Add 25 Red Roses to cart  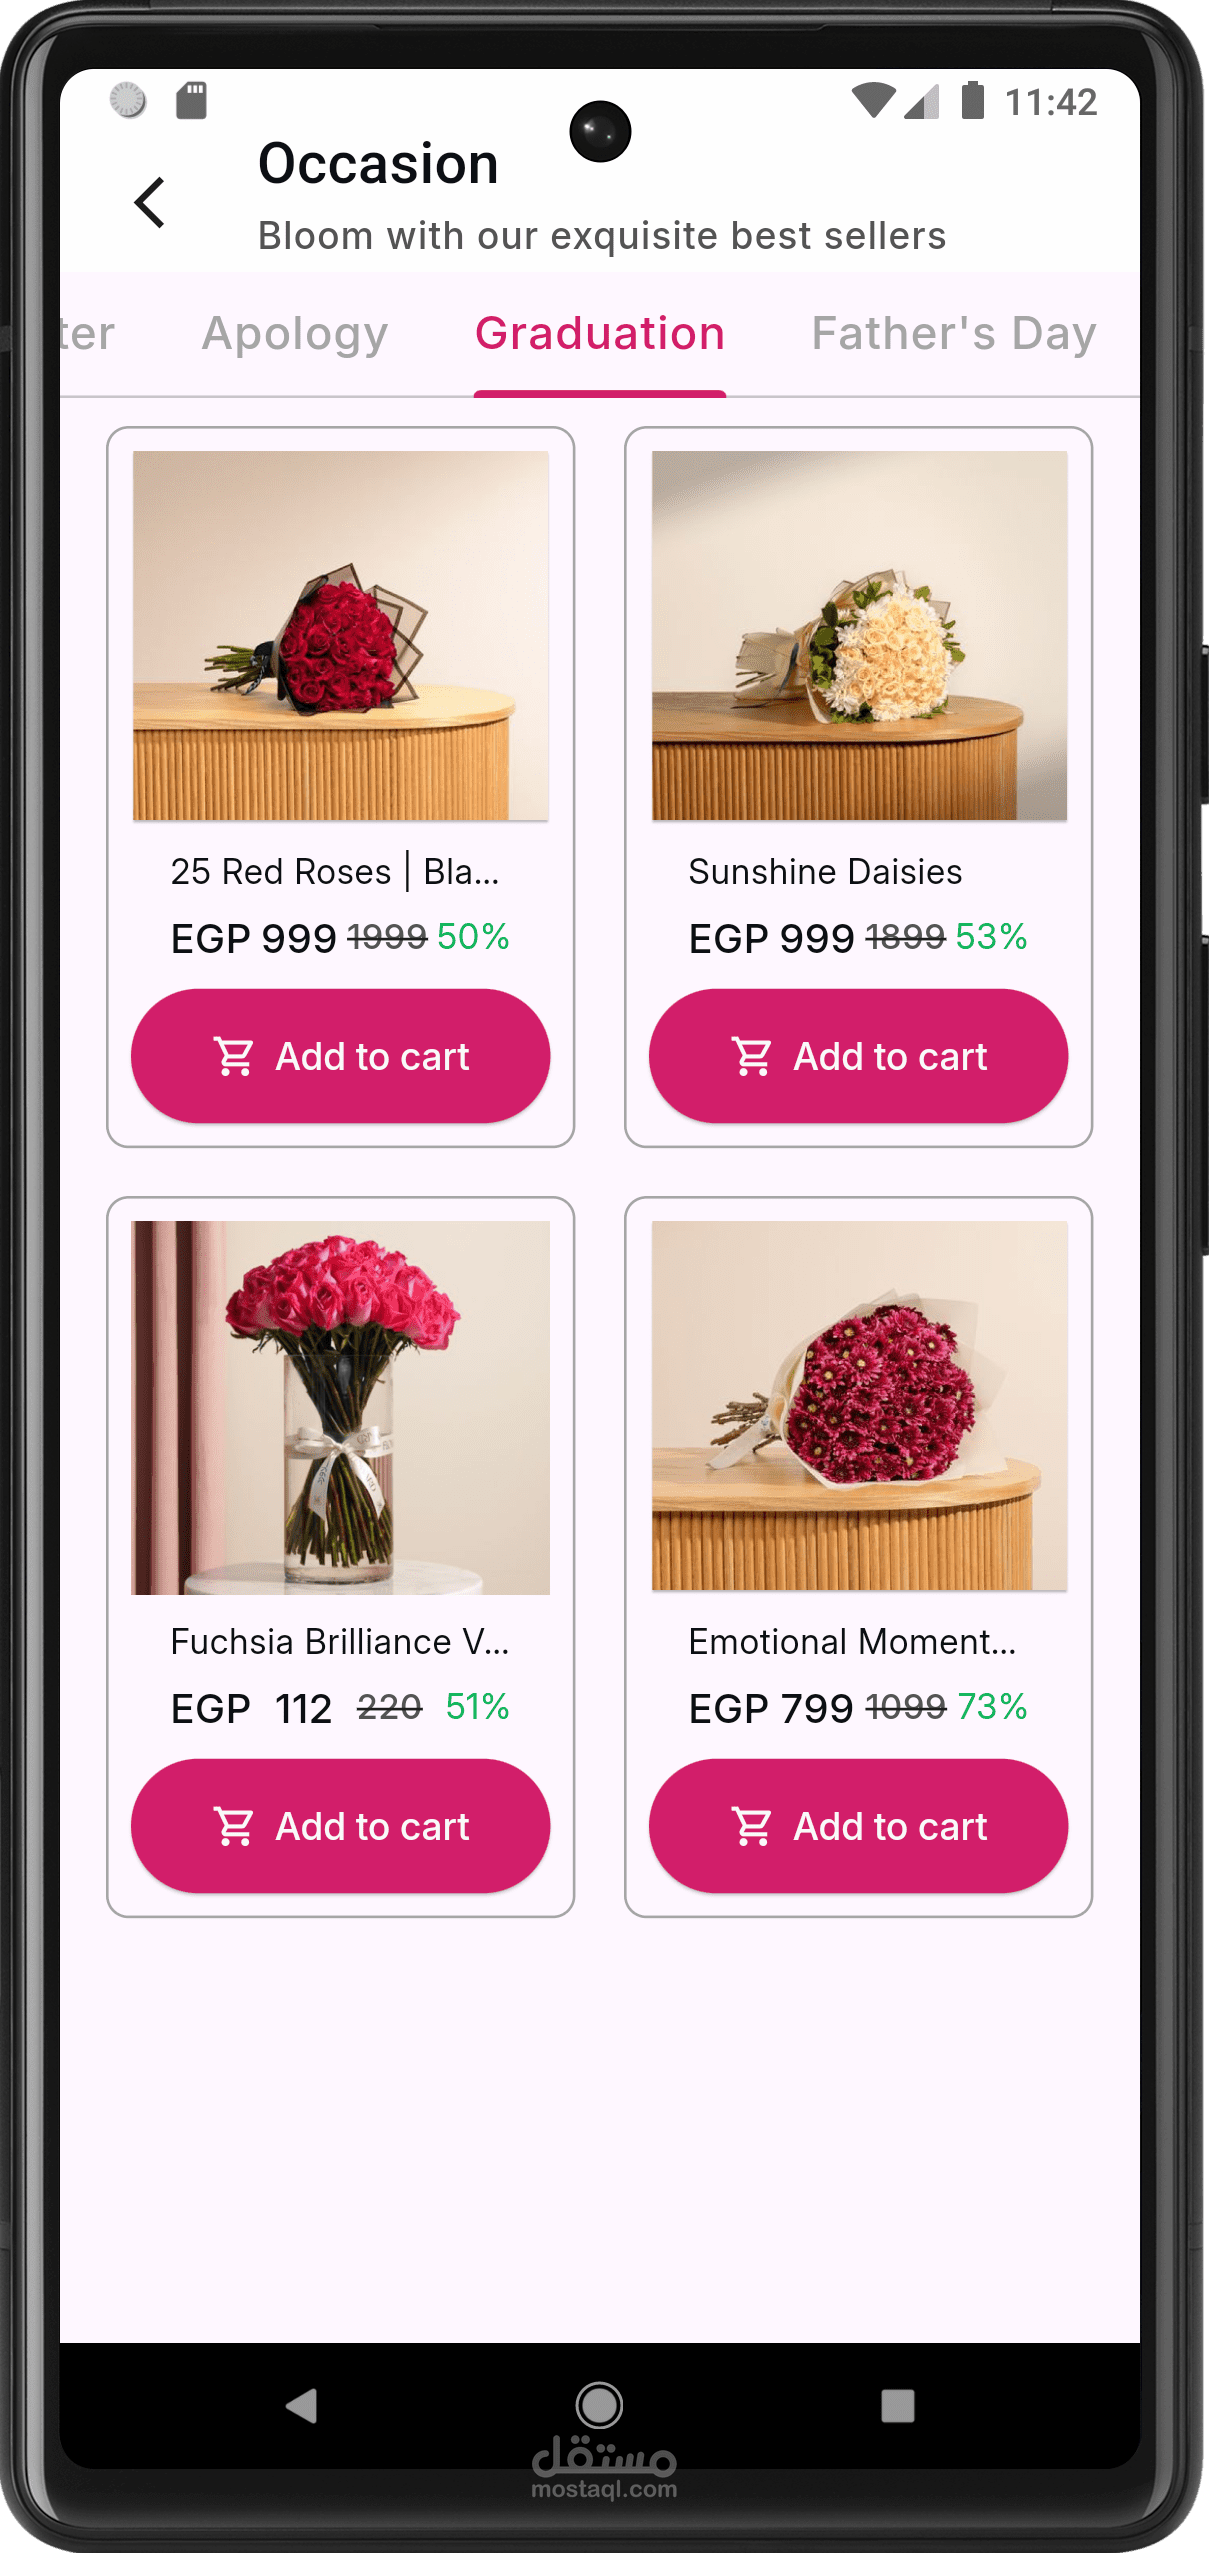[x=341, y=1056]
